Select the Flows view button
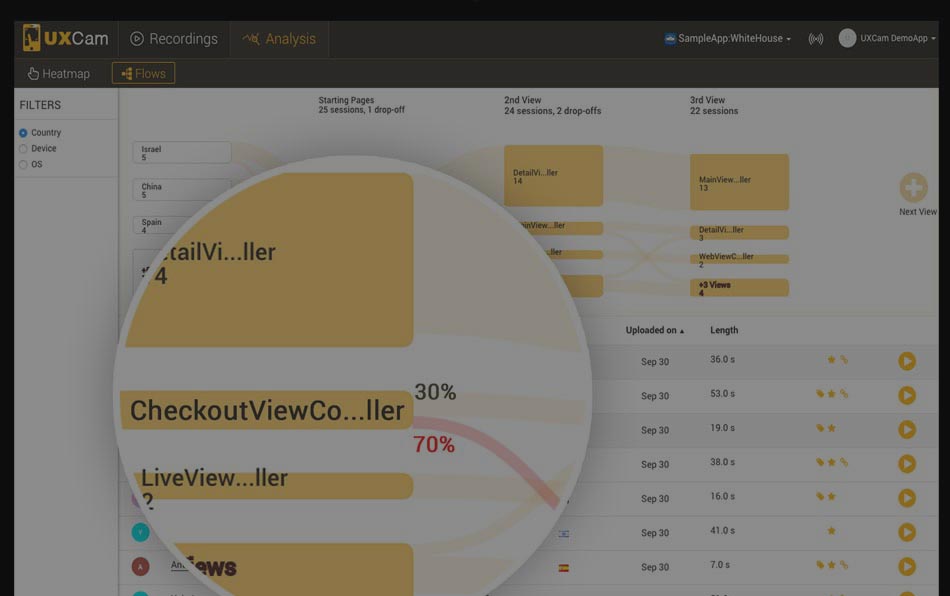This screenshot has width=950, height=596. pos(143,73)
